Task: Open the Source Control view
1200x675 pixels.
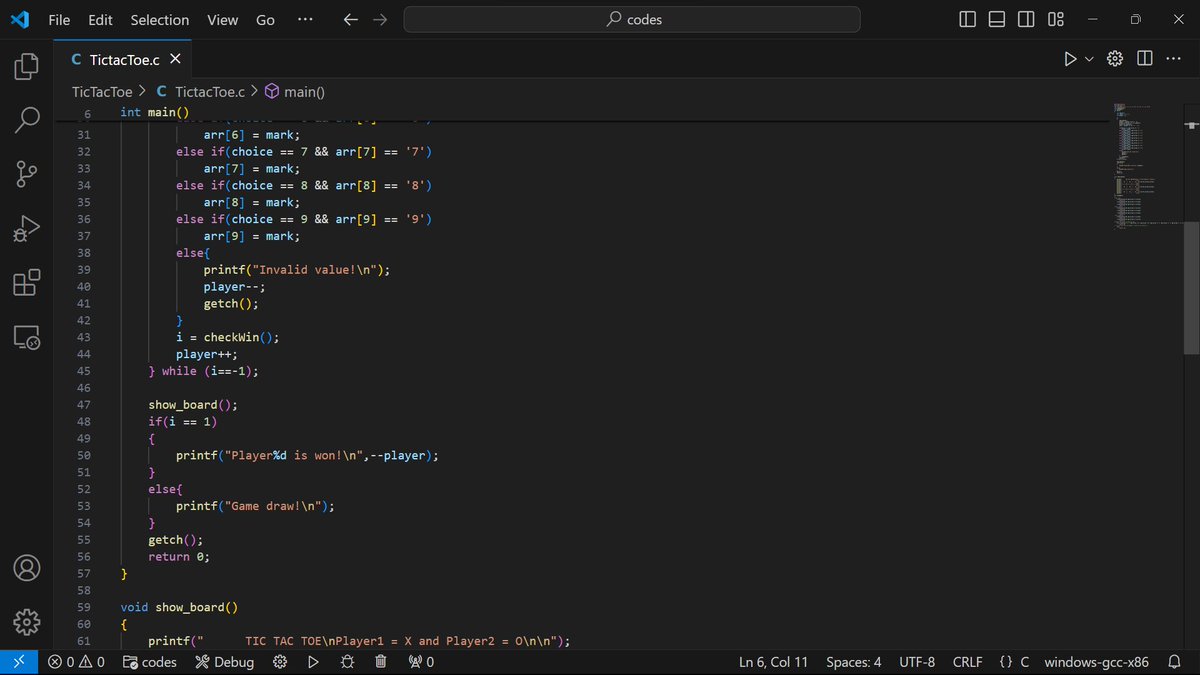Action: pos(27,174)
